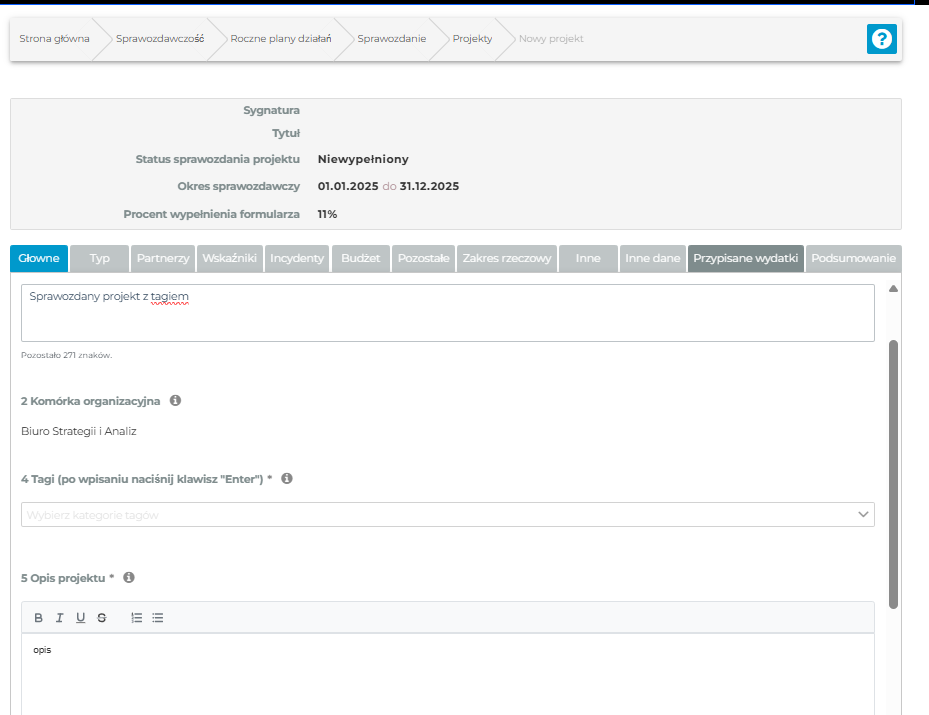Select the Przypisane wydatki tab
Image resolution: width=929 pixels, height=715 pixels.
pyautogui.click(x=746, y=258)
